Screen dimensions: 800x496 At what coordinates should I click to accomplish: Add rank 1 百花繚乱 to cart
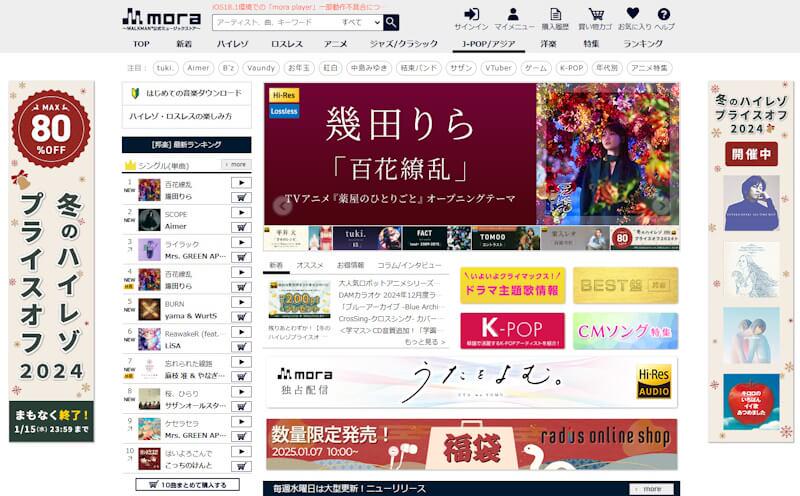pyautogui.click(x=241, y=197)
